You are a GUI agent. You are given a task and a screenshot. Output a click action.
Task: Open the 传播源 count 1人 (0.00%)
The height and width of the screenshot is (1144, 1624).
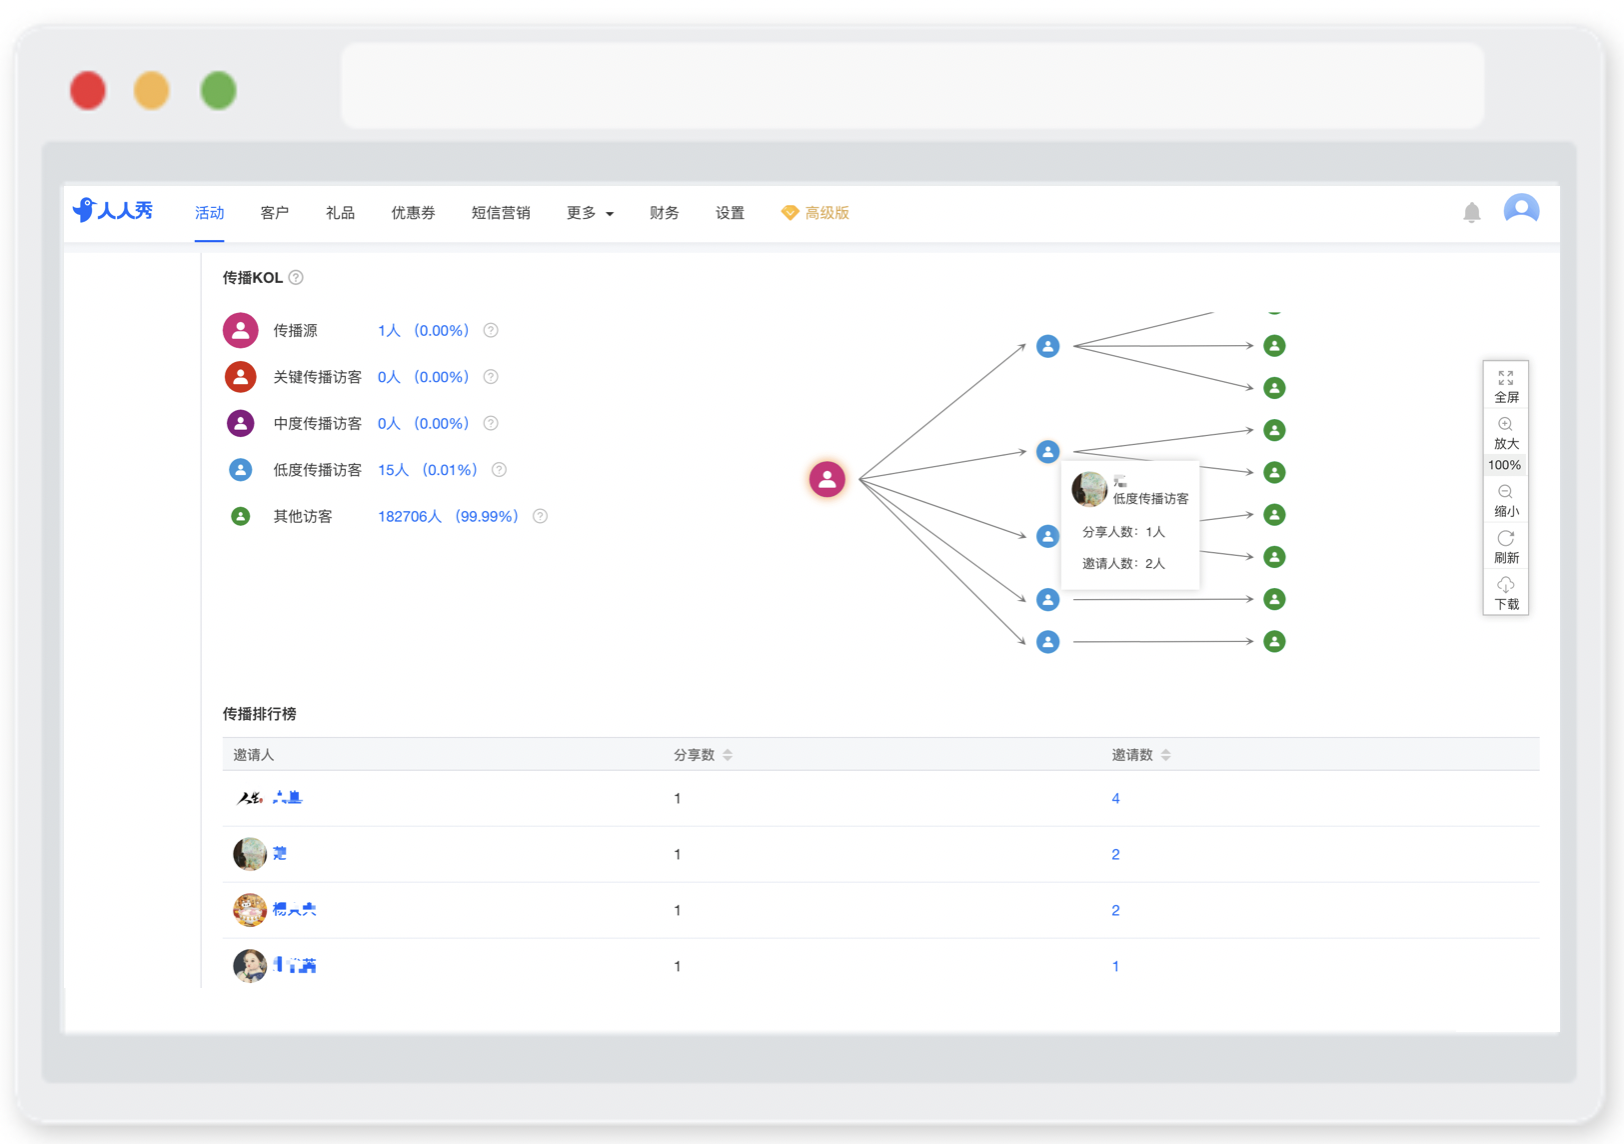(423, 331)
